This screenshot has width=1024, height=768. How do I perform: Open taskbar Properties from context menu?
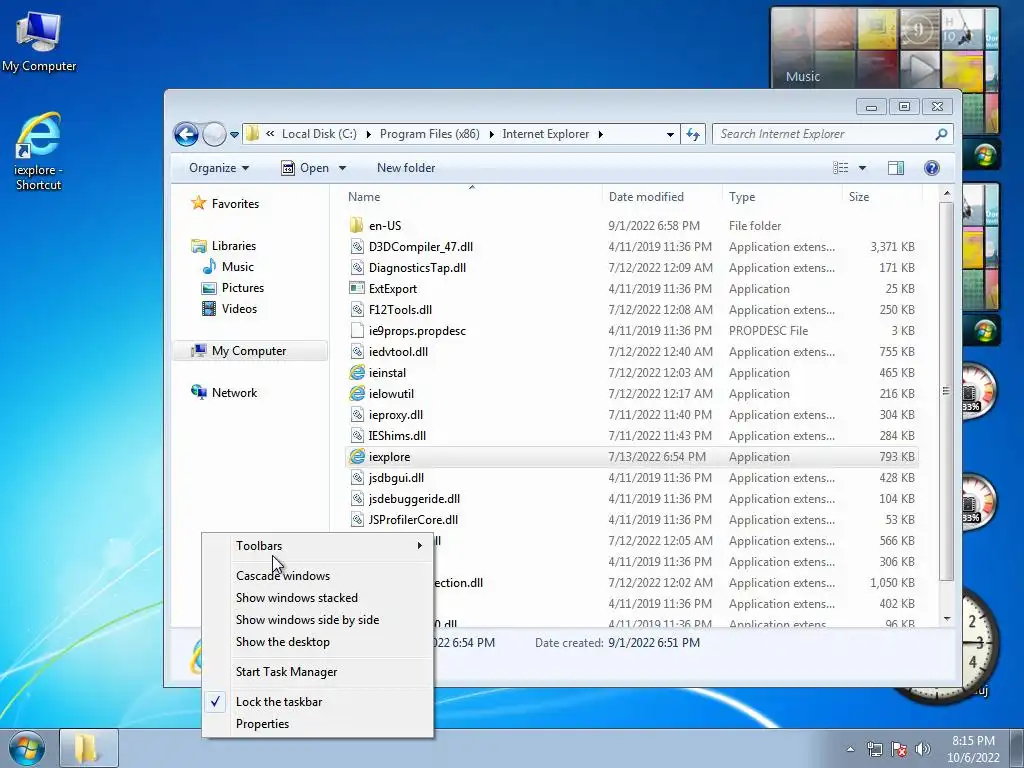317,724
